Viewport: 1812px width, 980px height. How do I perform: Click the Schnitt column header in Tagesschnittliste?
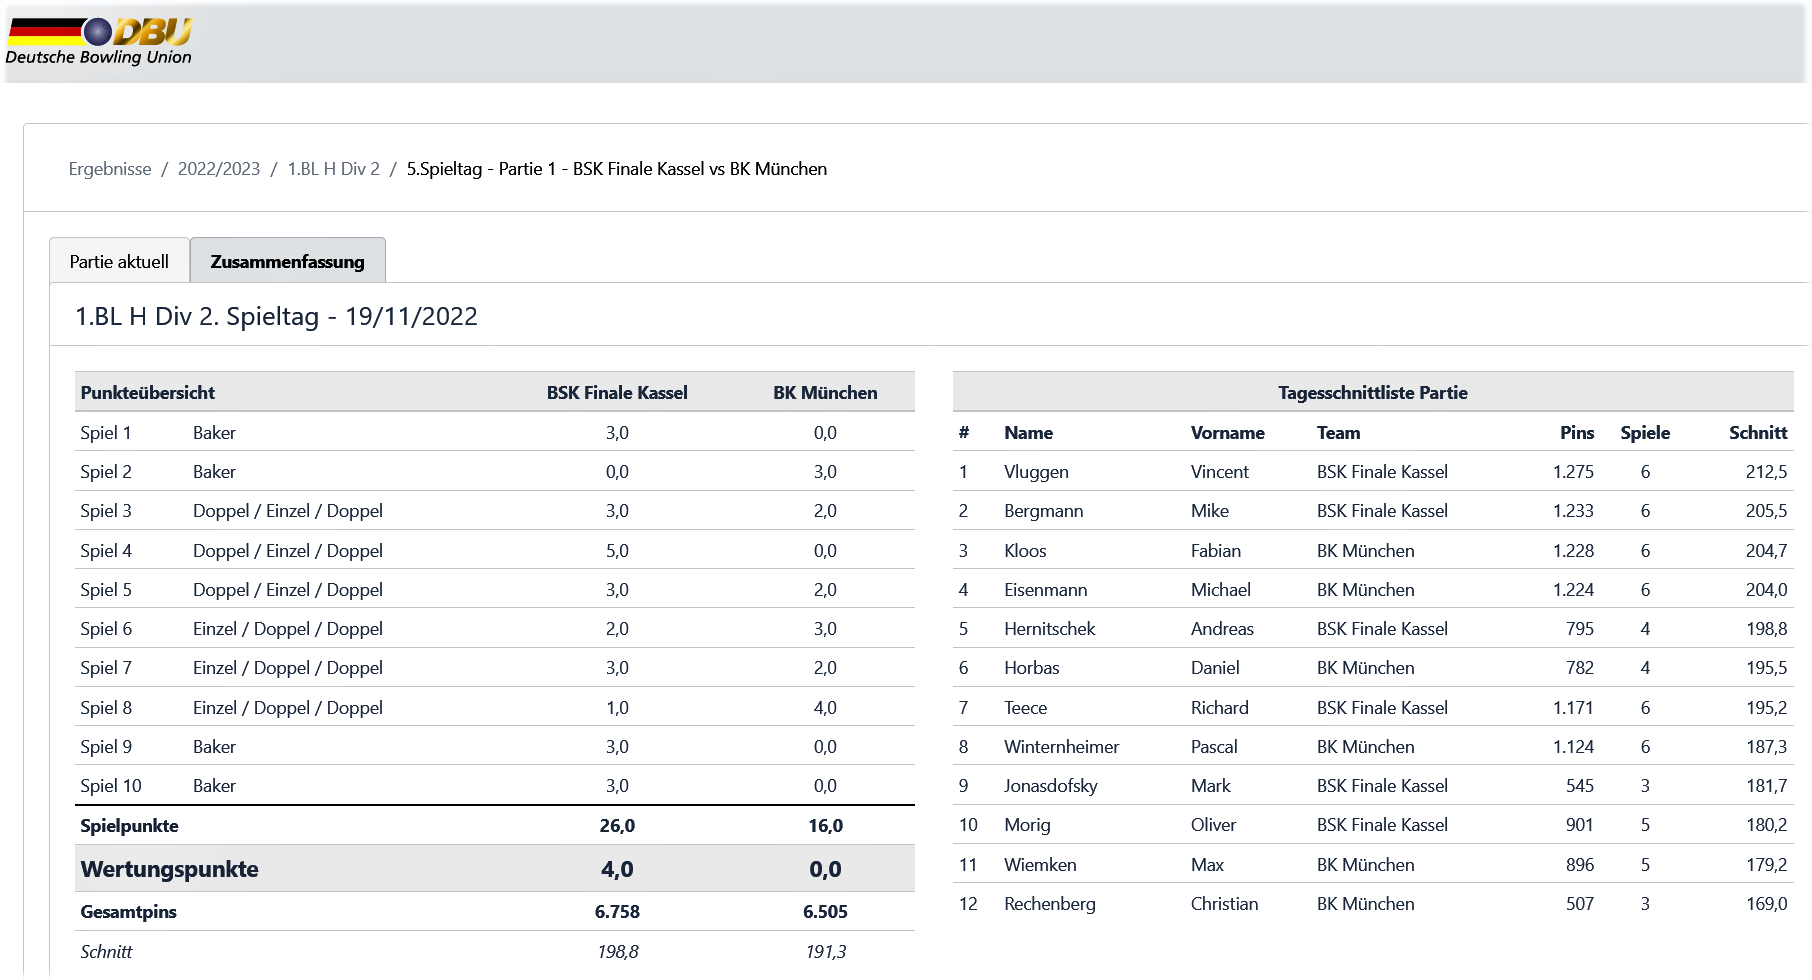tap(1758, 433)
